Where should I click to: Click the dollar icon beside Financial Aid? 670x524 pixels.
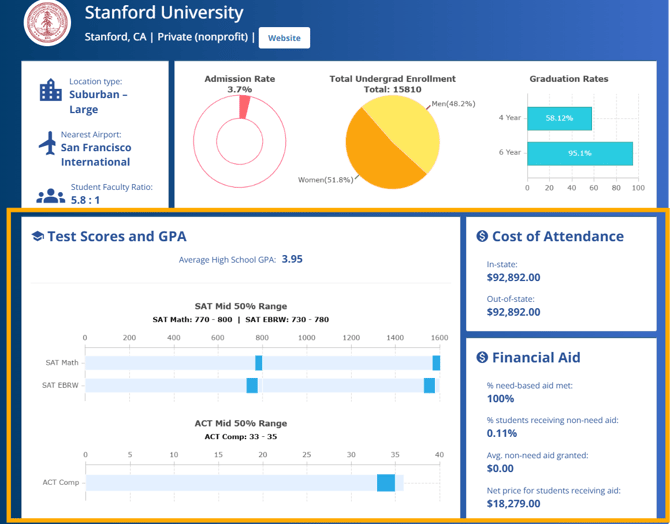[x=482, y=357]
